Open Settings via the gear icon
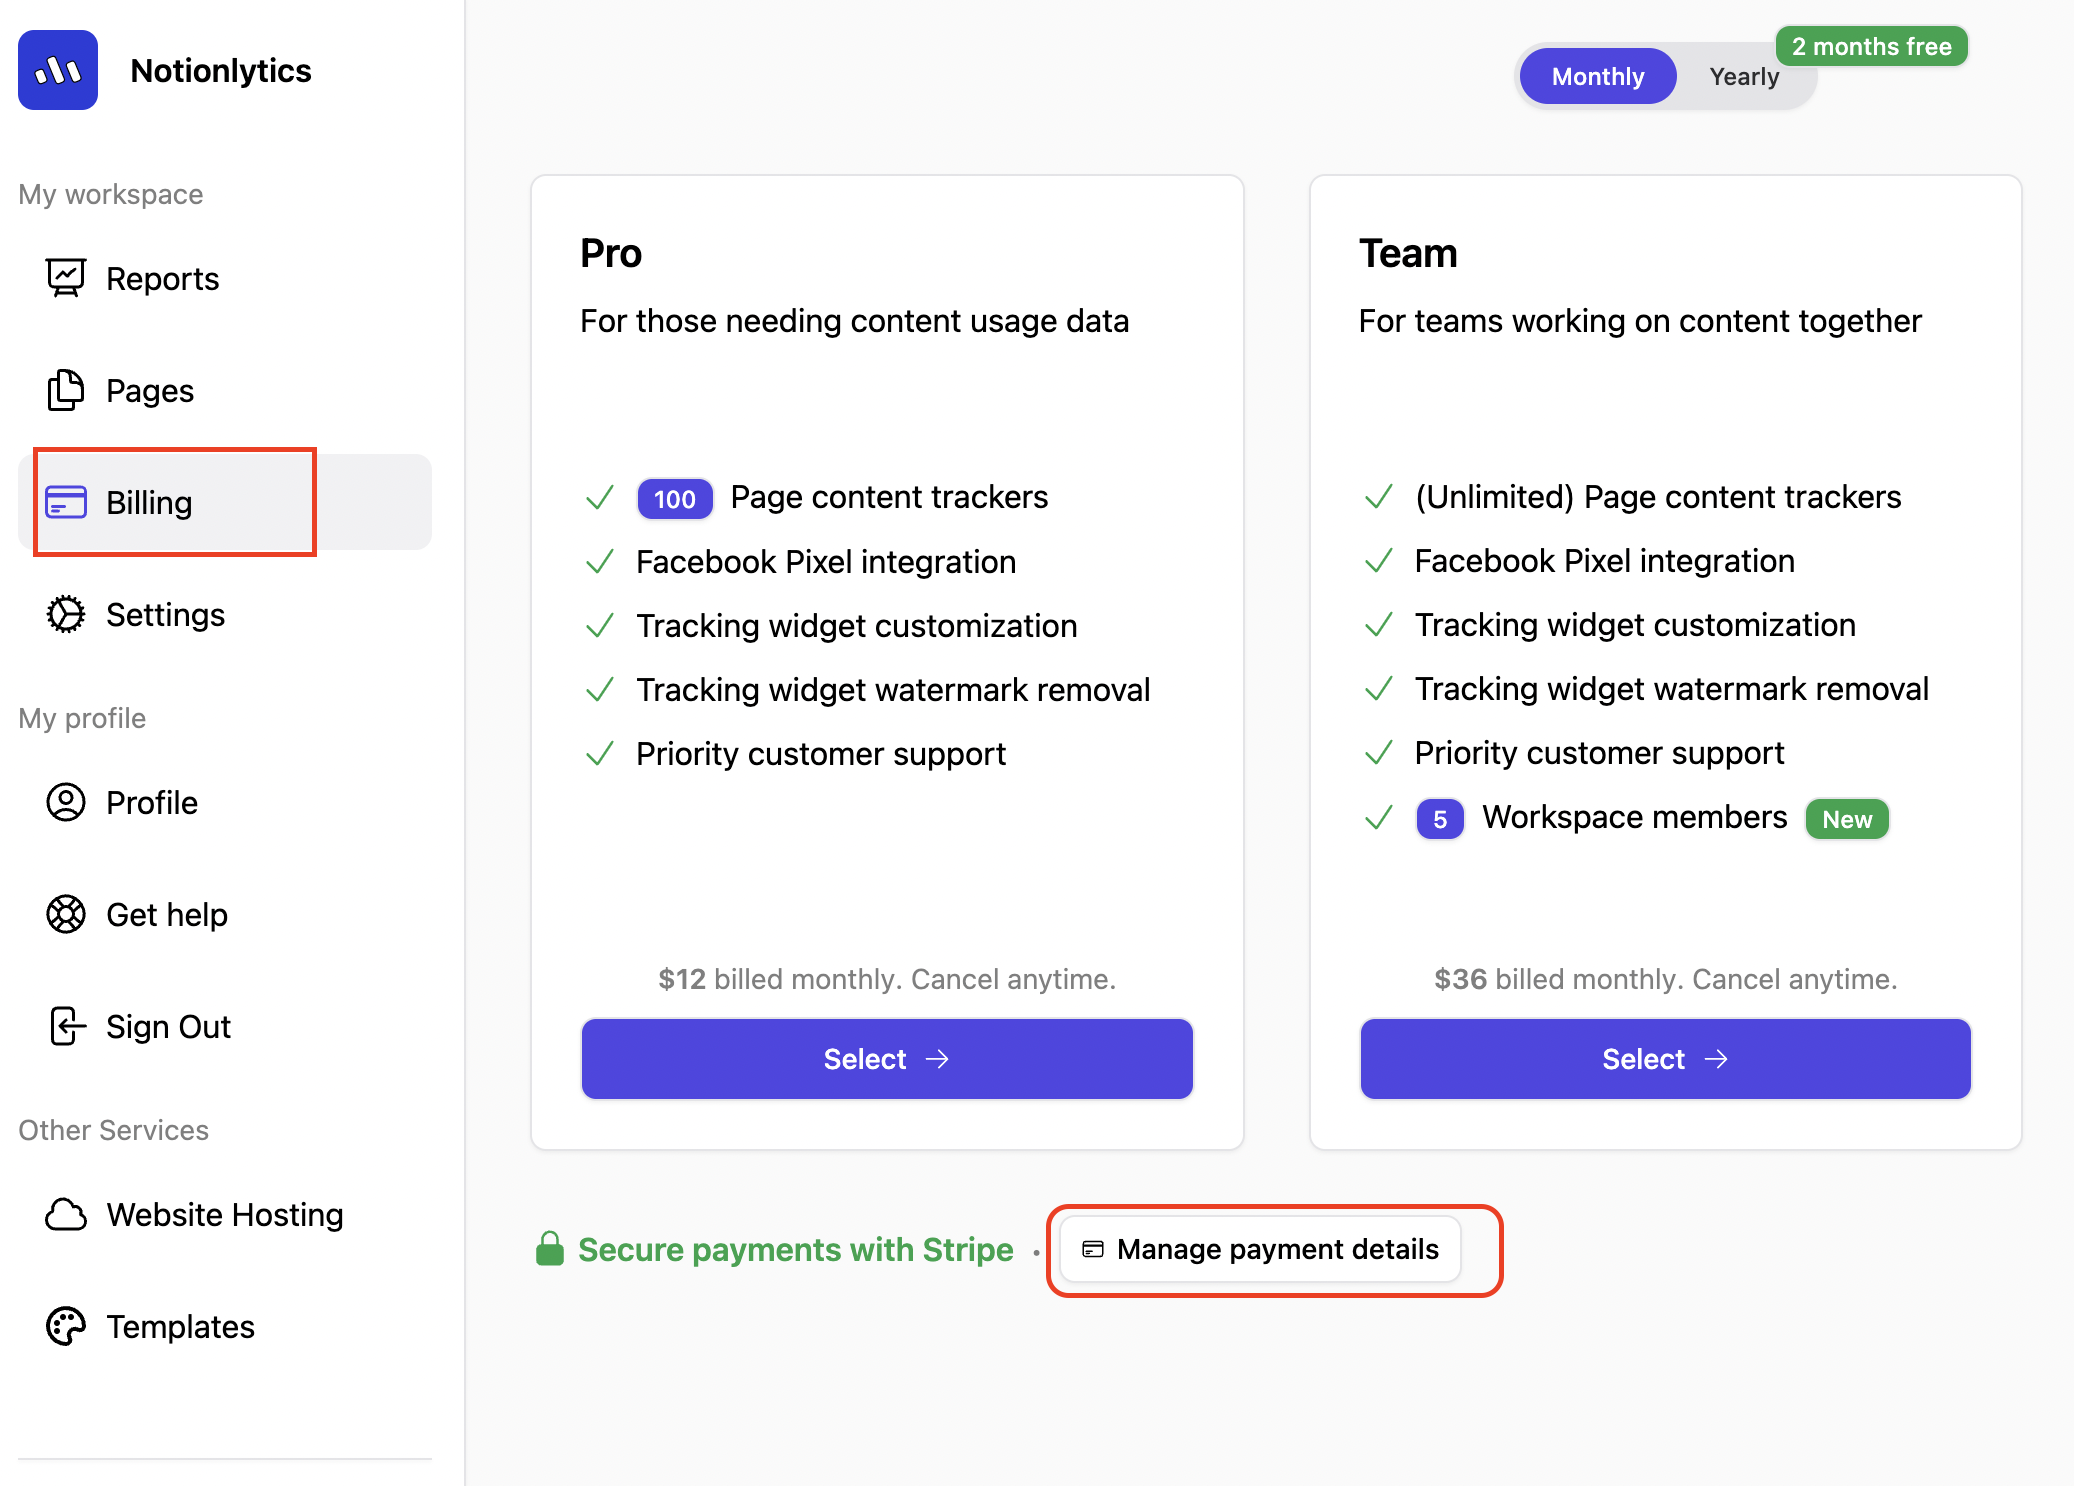 click(66, 614)
